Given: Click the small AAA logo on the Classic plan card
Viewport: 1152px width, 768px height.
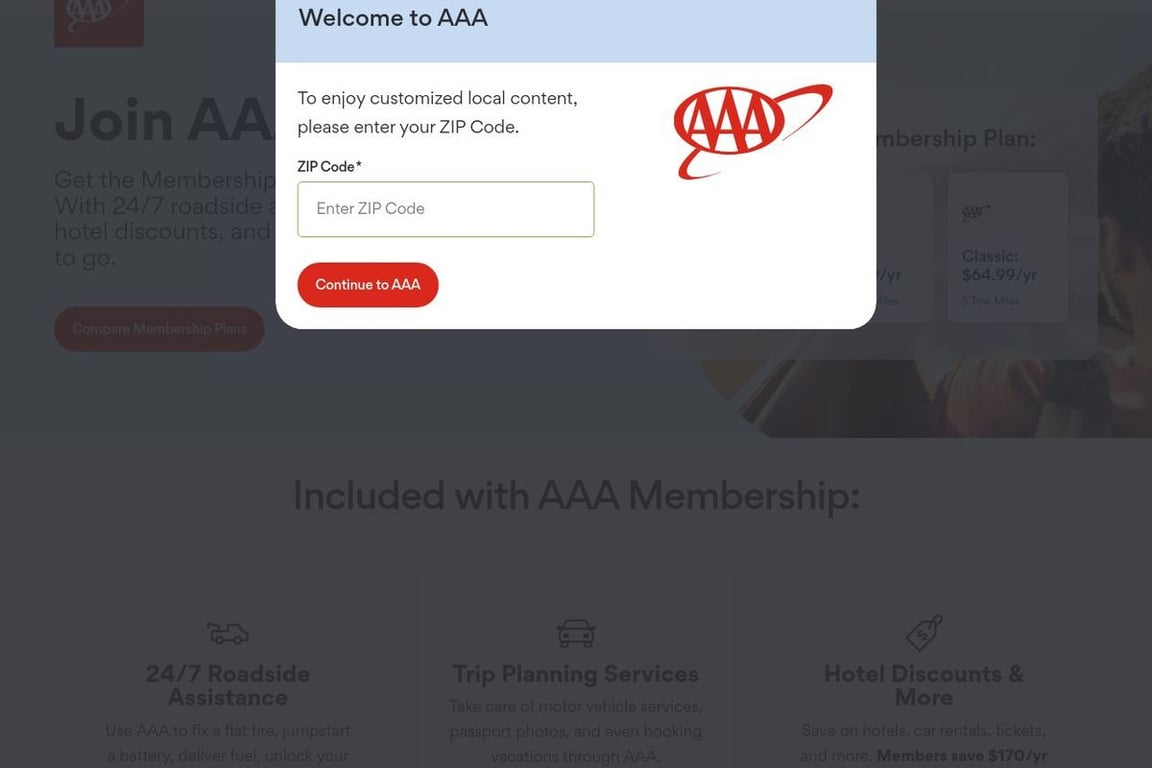Looking at the screenshot, I should (975, 211).
